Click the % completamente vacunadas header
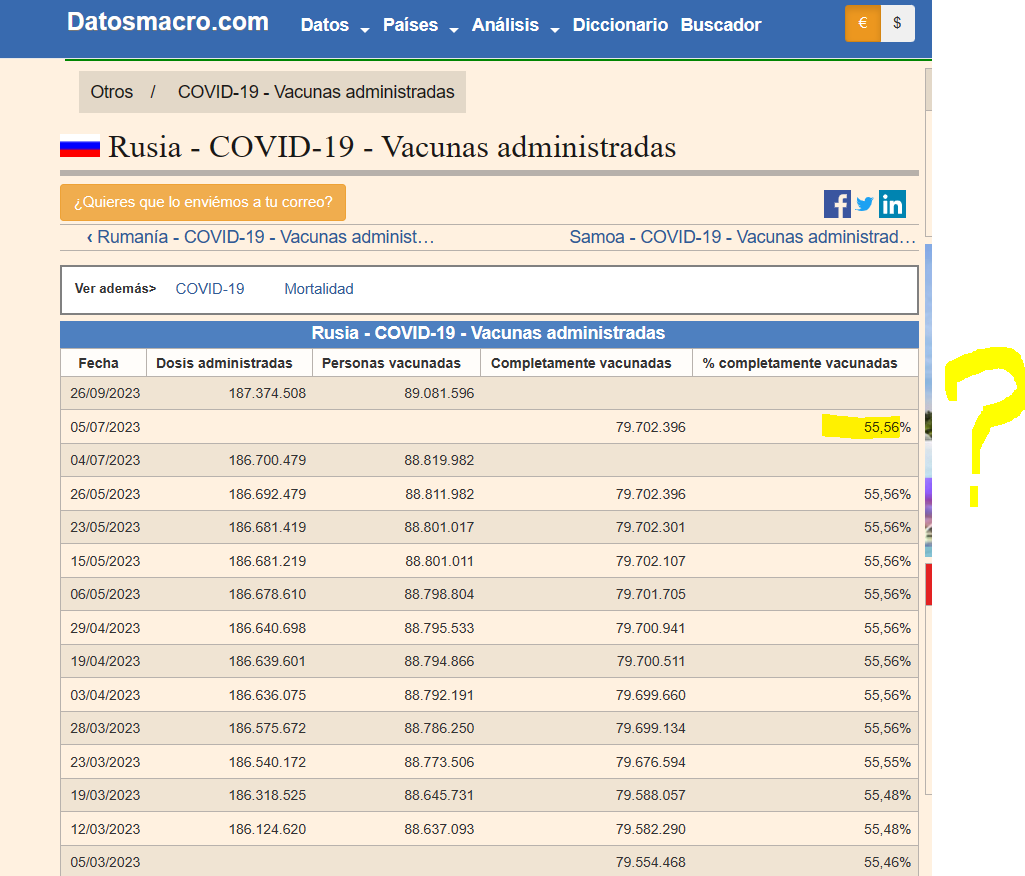The image size is (1025, 876). pyautogui.click(x=799, y=363)
